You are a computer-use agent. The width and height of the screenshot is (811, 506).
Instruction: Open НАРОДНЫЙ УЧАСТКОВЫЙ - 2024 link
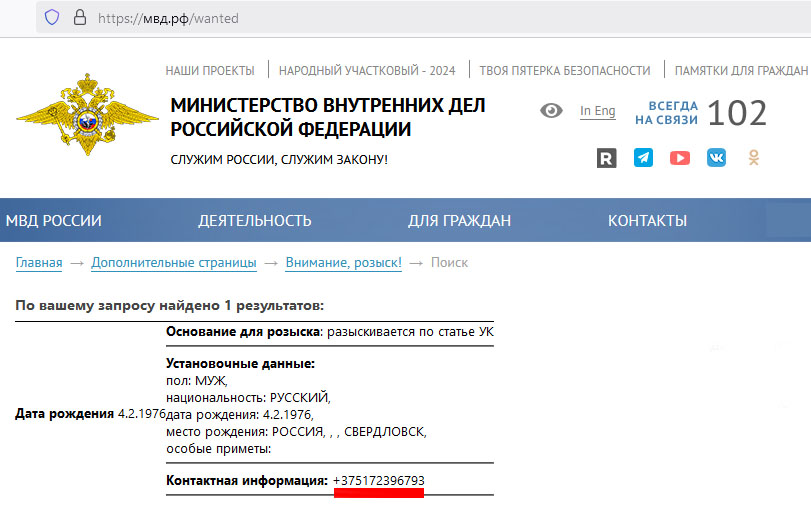point(367,70)
